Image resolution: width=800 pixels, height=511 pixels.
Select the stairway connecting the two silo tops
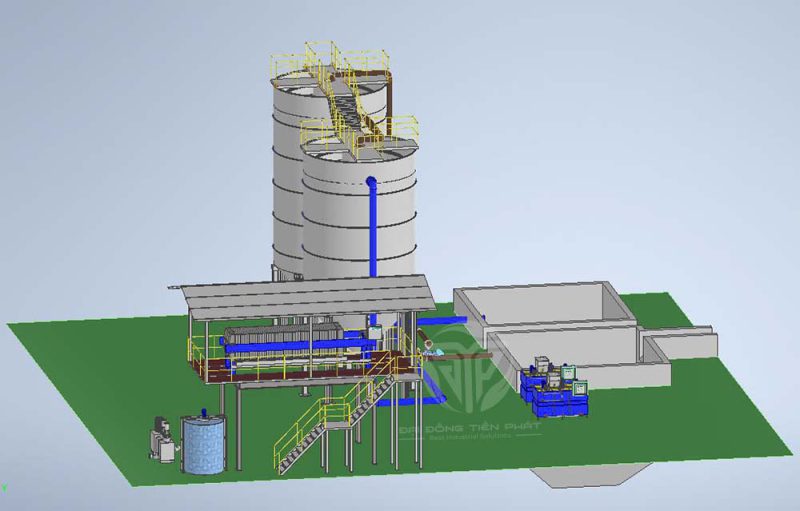coord(350,110)
